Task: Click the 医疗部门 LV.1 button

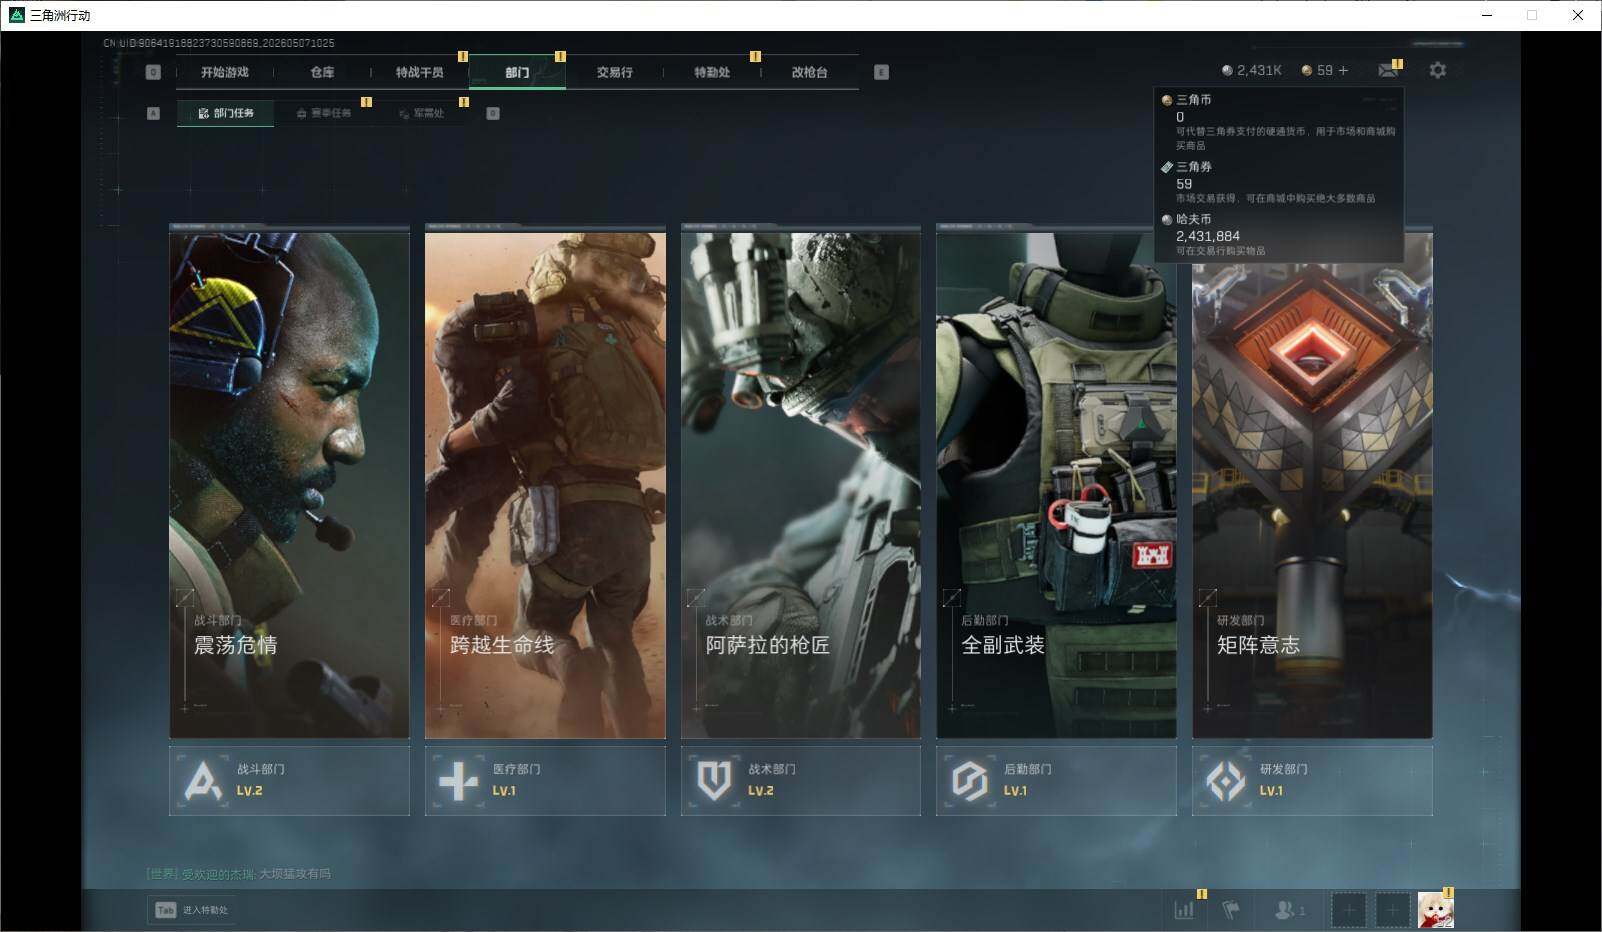Action: [545, 780]
